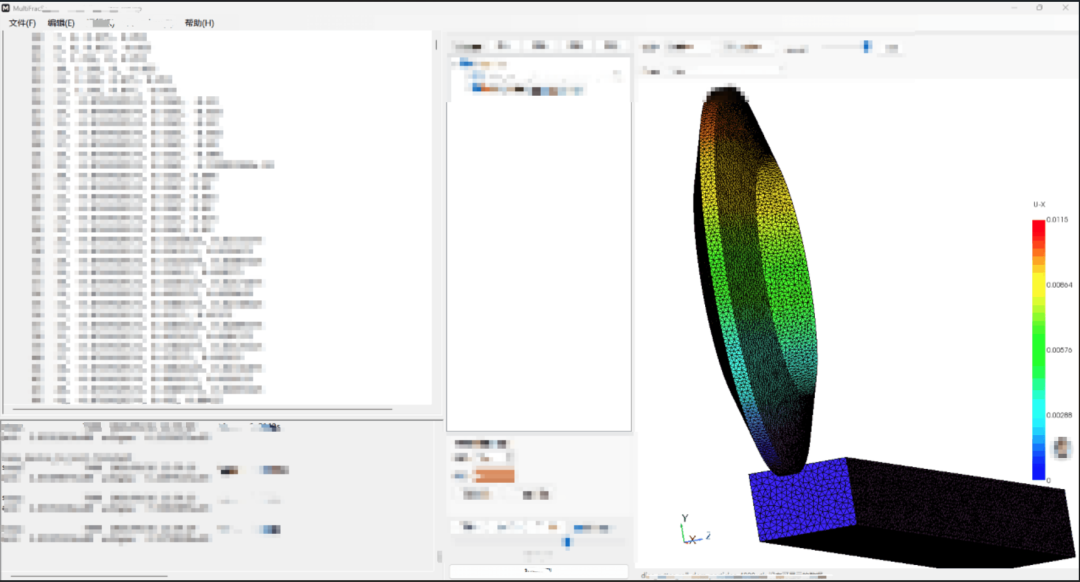
Task: Select the highlighted blue root tree item
Action: pyautogui.click(x=466, y=63)
